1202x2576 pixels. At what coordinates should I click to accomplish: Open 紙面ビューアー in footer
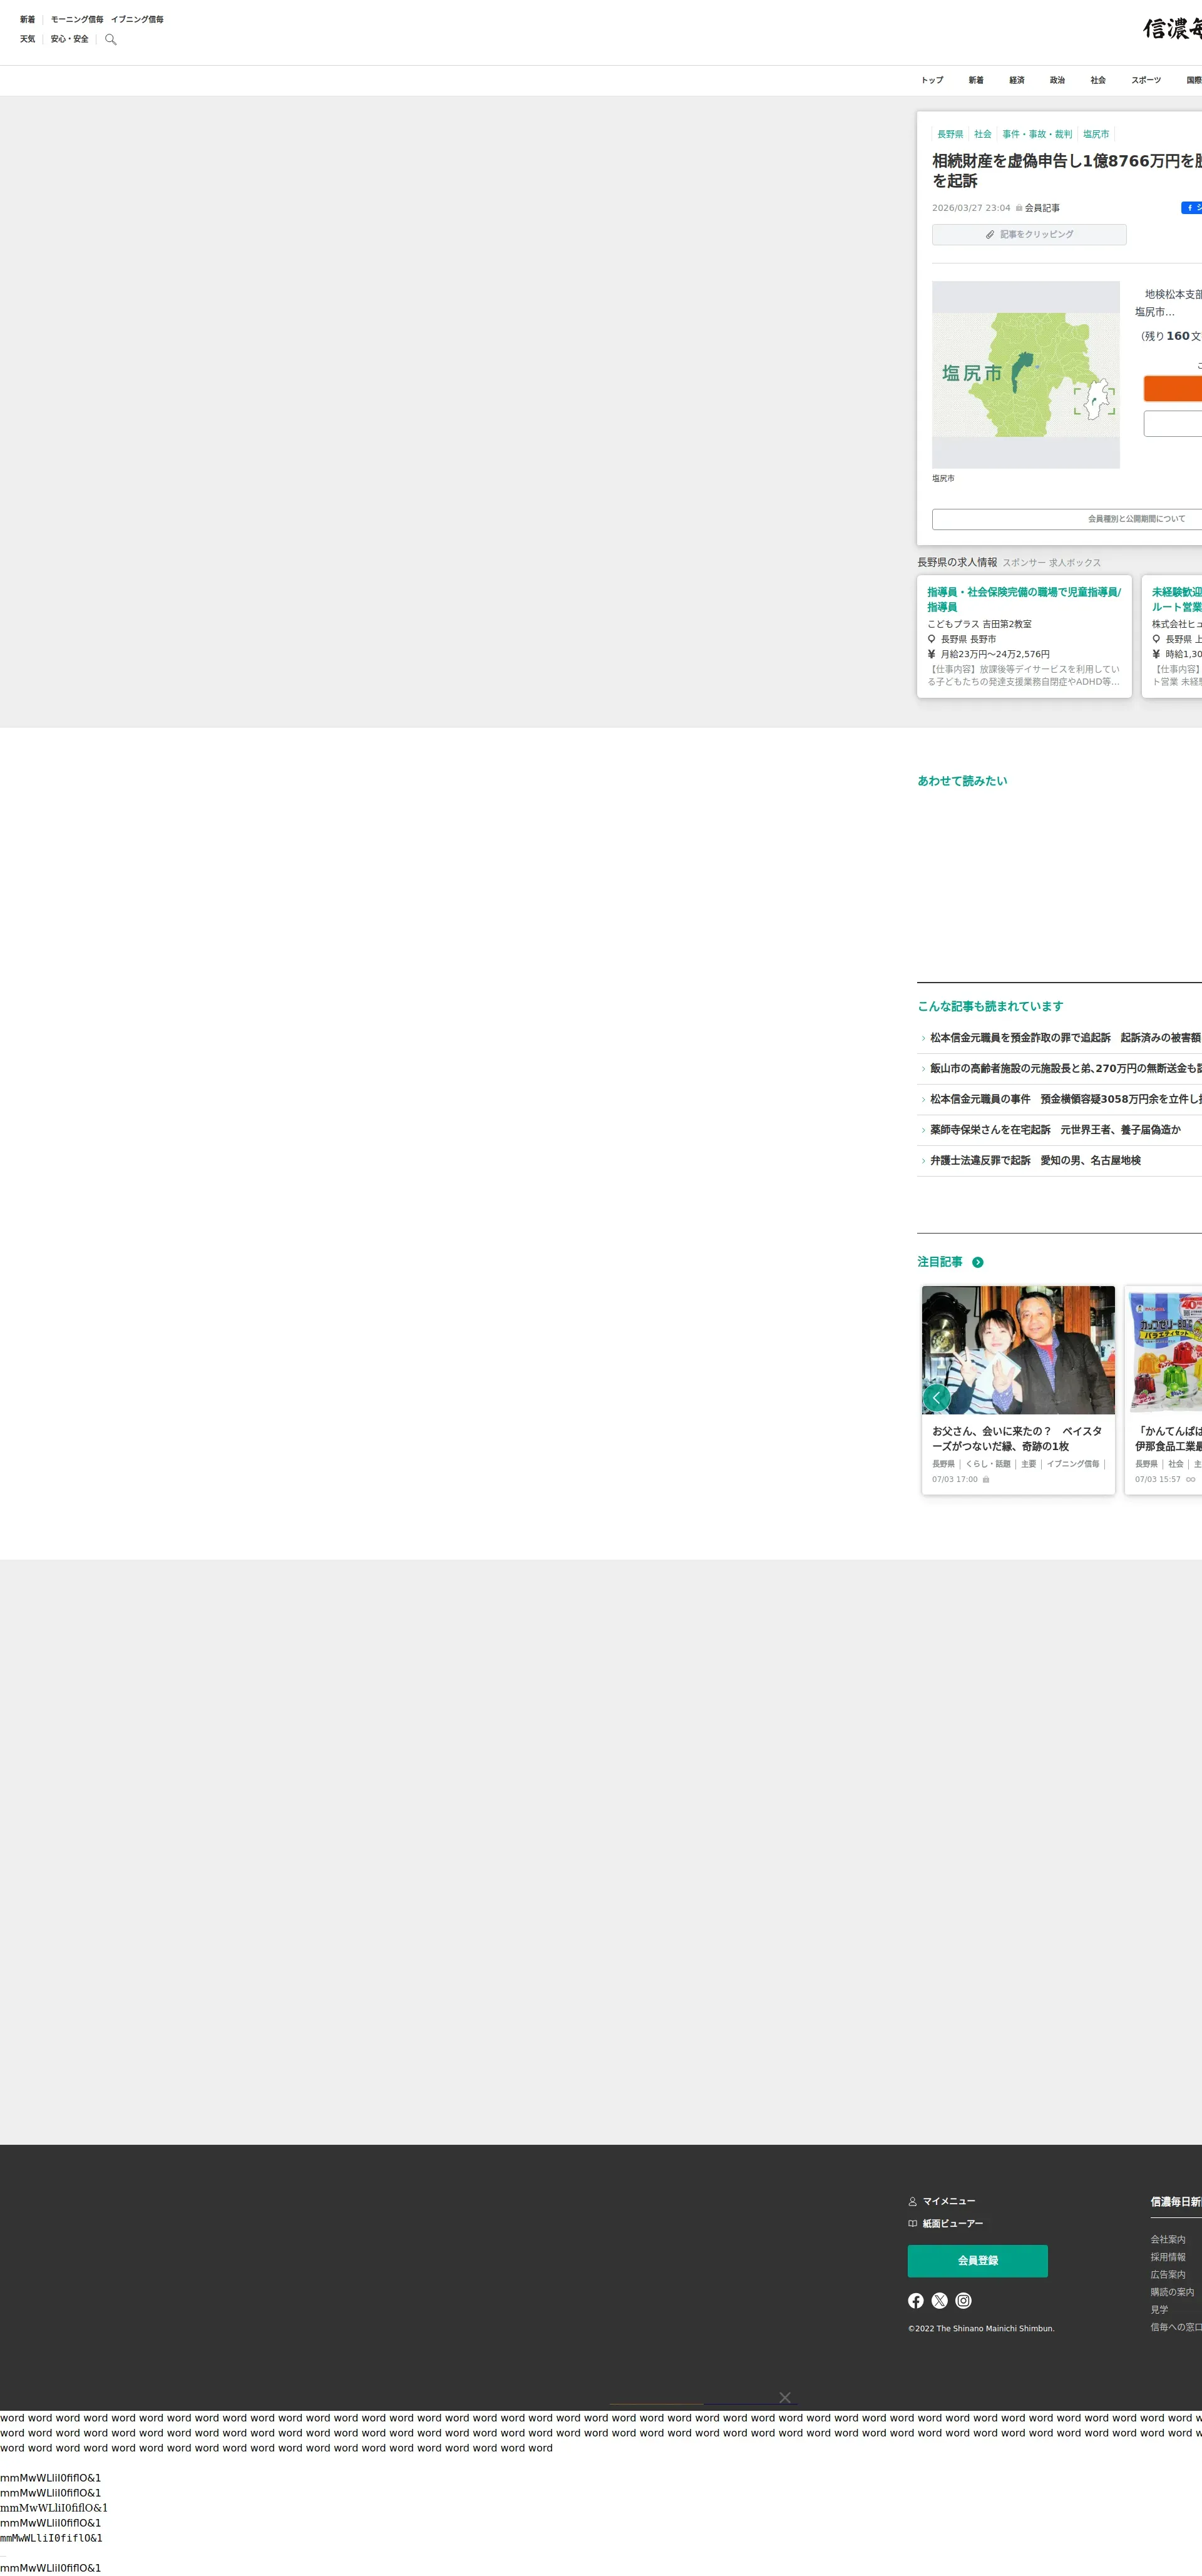tap(953, 2223)
